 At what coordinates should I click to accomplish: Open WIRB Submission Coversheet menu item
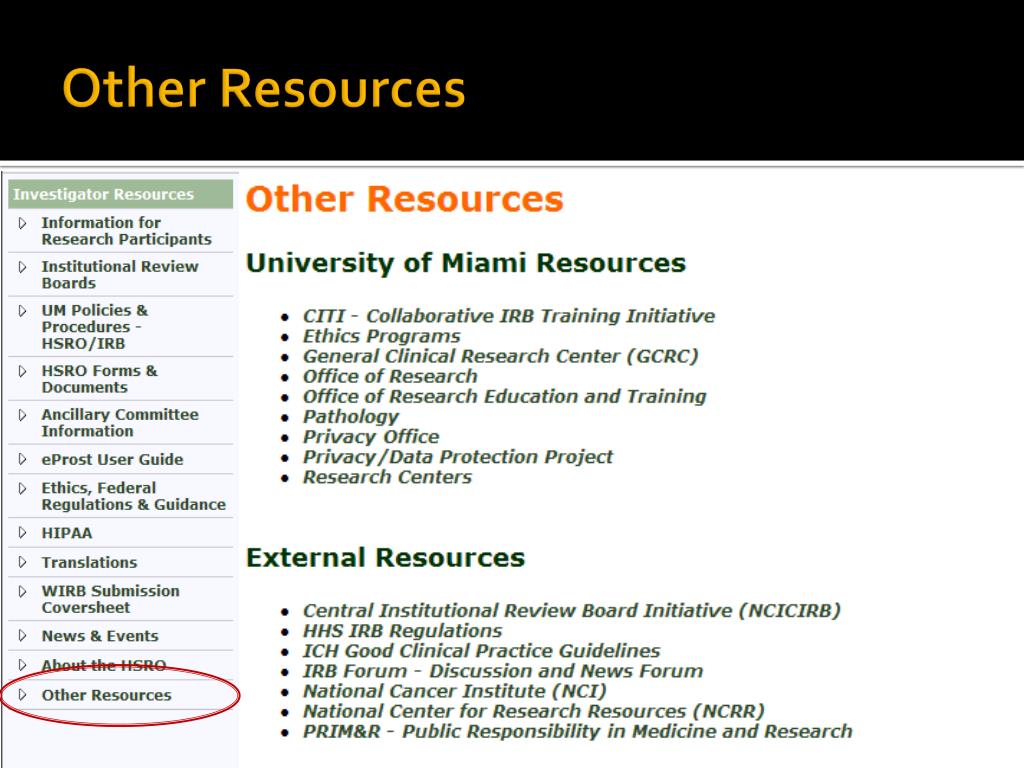coord(110,599)
